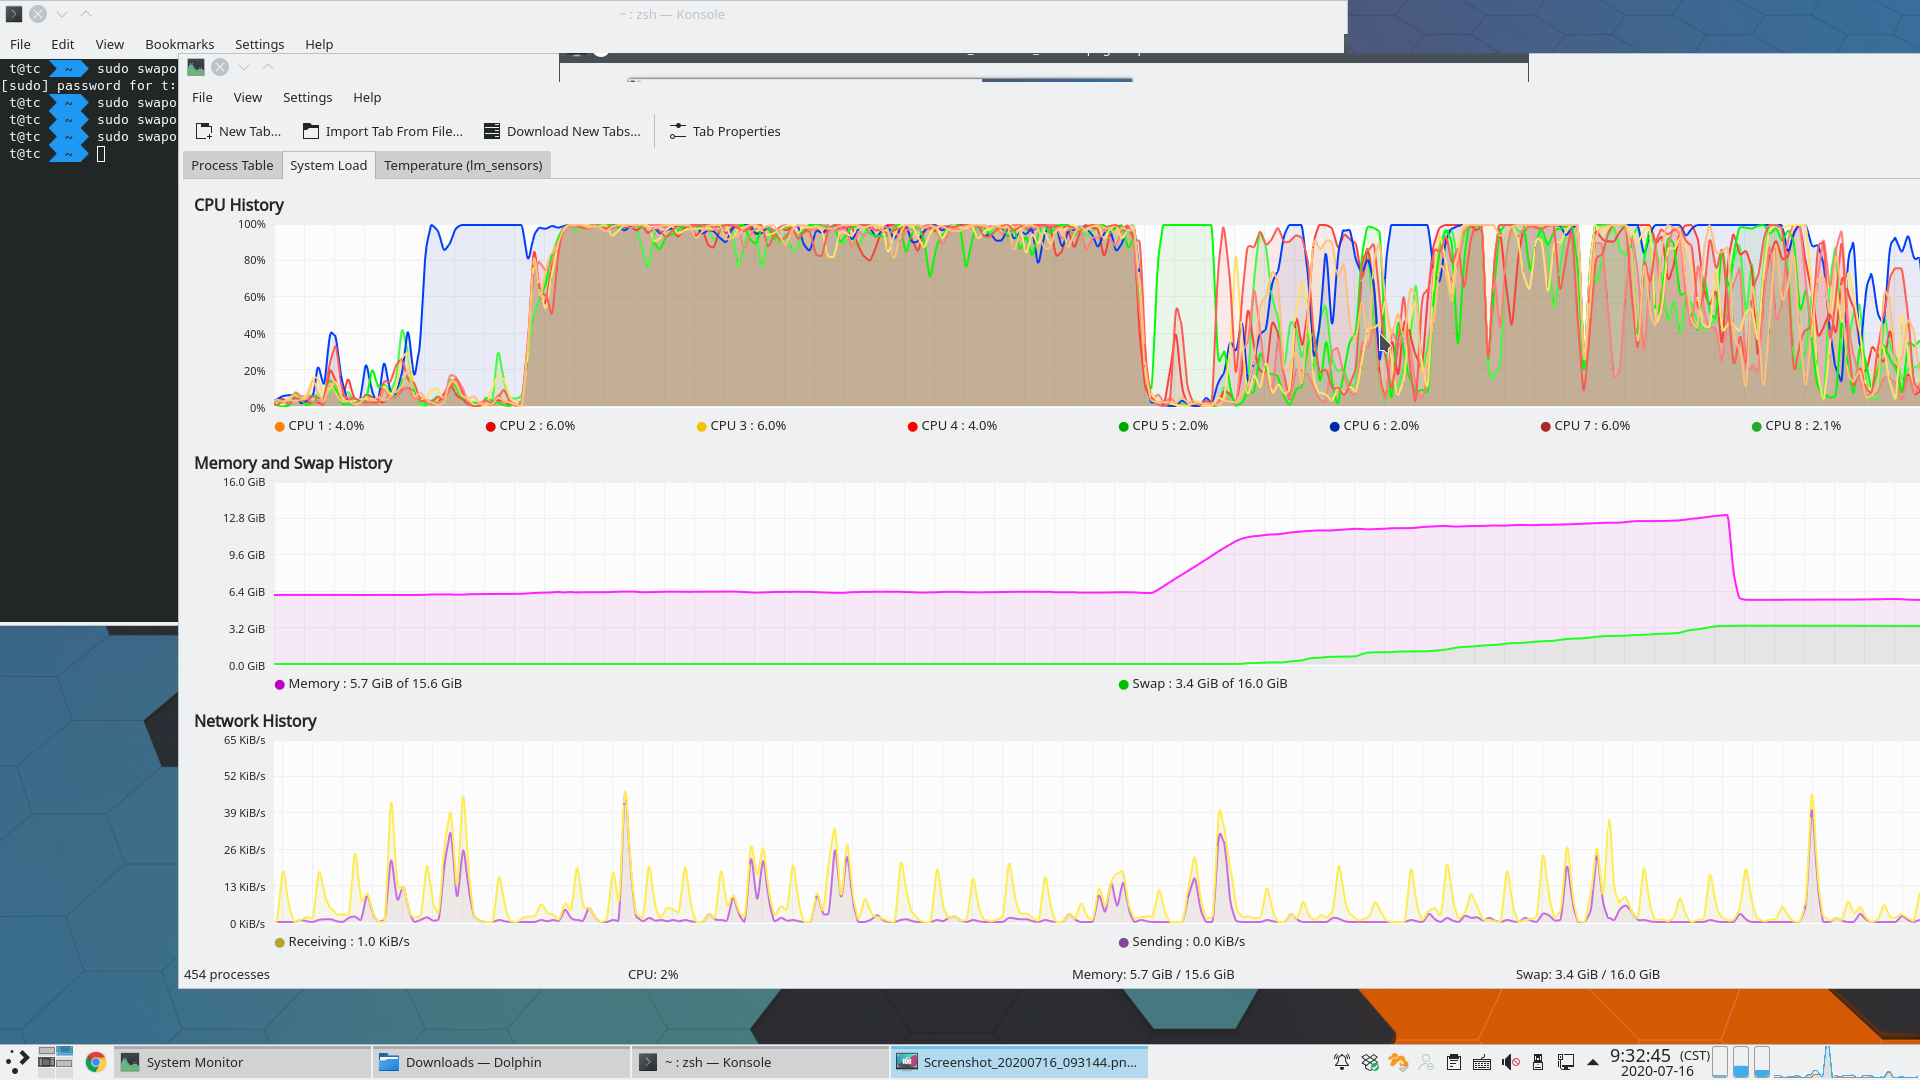
Task: Open the Klipper clipboard tray icon
Action: coord(1453,1063)
